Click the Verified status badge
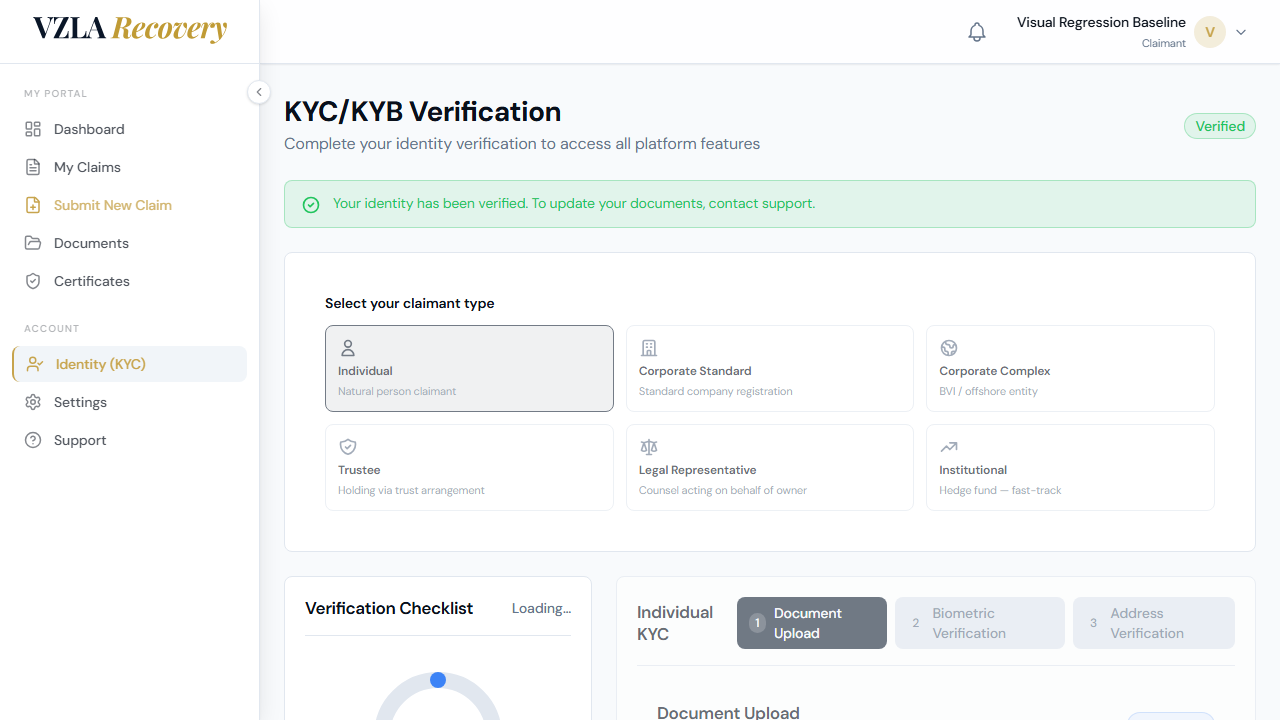Image resolution: width=1280 pixels, height=720 pixels. coord(1220,126)
